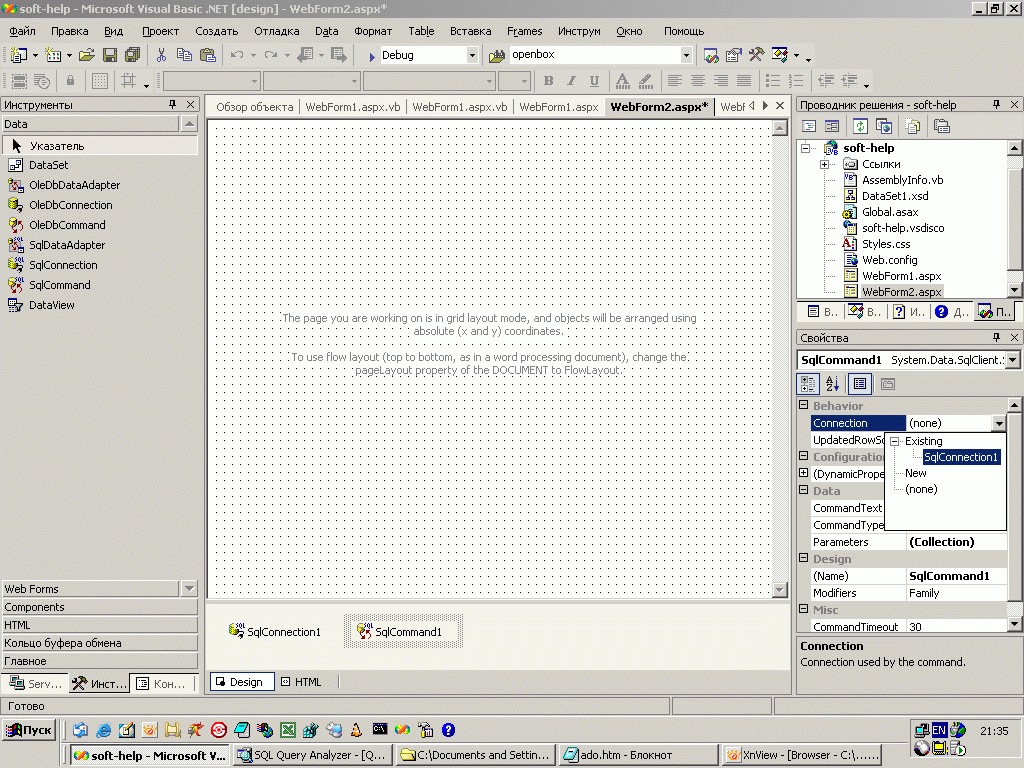The image size is (1024, 768).
Task: Click the designer vertical scrollbar down arrow
Action: click(779, 590)
